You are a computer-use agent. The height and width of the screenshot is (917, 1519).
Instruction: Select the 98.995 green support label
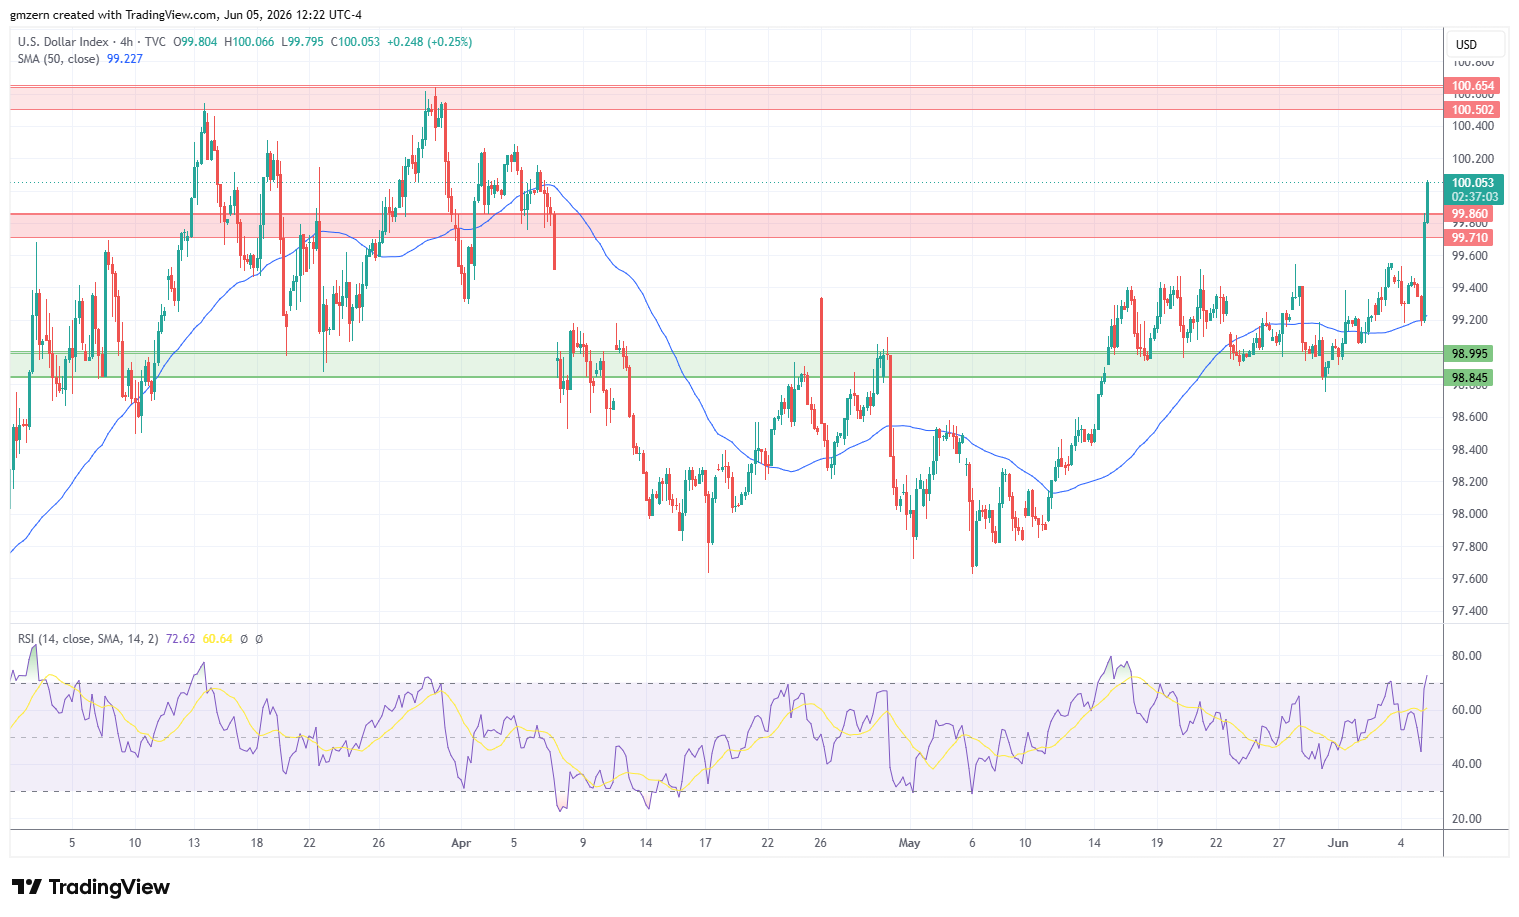tap(1470, 354)
